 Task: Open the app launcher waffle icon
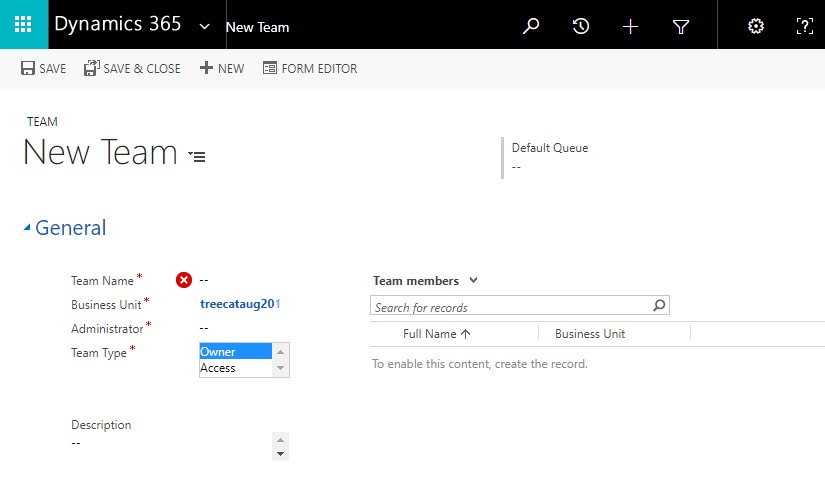click(23, 25)
